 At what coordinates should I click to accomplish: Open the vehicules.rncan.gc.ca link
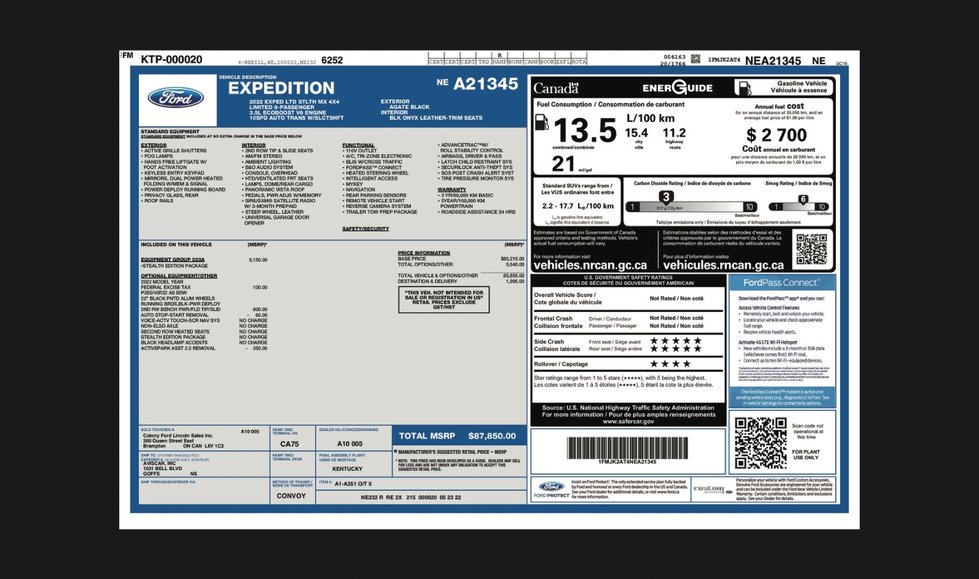[x=723, y=265]
